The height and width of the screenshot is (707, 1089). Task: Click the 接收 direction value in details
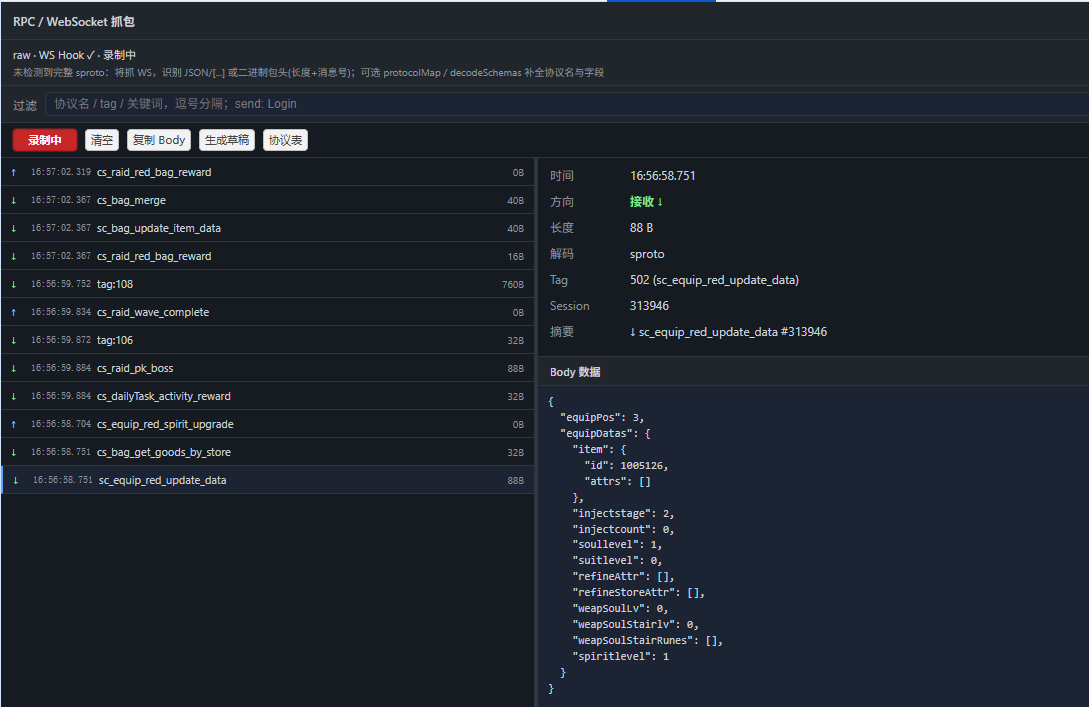coord(646,201)
